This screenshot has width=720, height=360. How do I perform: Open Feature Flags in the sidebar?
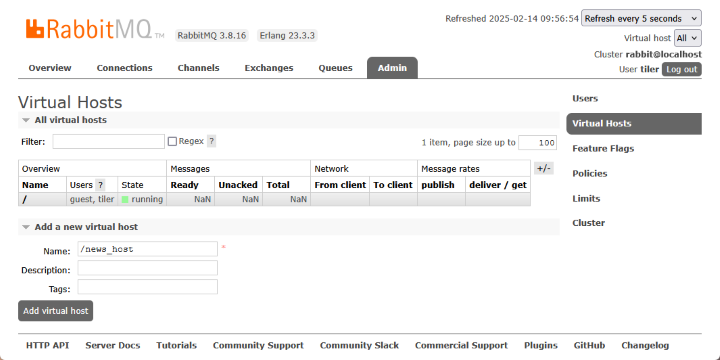603,149
